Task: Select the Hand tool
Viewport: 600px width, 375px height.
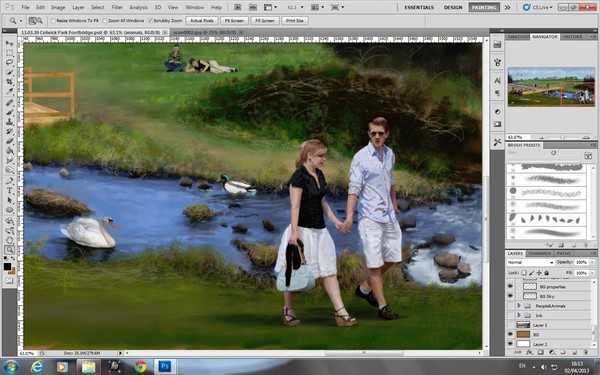Action: 9,240
